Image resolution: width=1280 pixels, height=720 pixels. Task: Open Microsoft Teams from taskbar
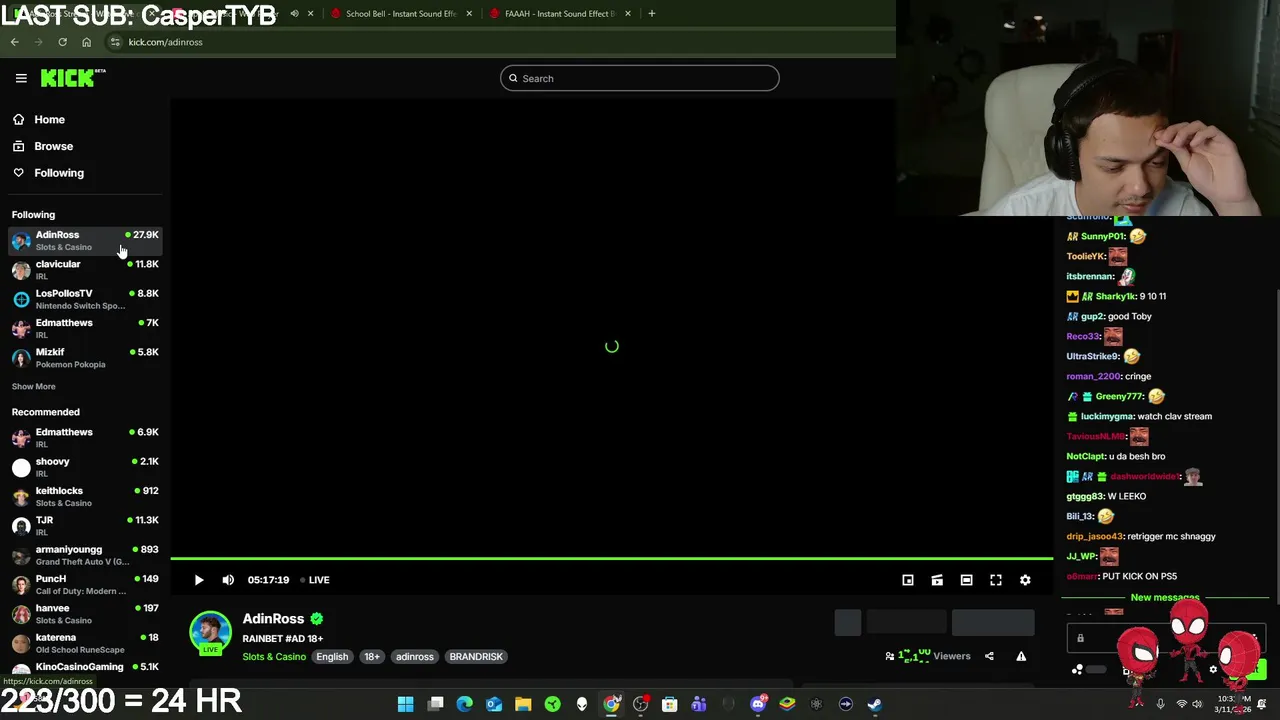pos(699,704)
